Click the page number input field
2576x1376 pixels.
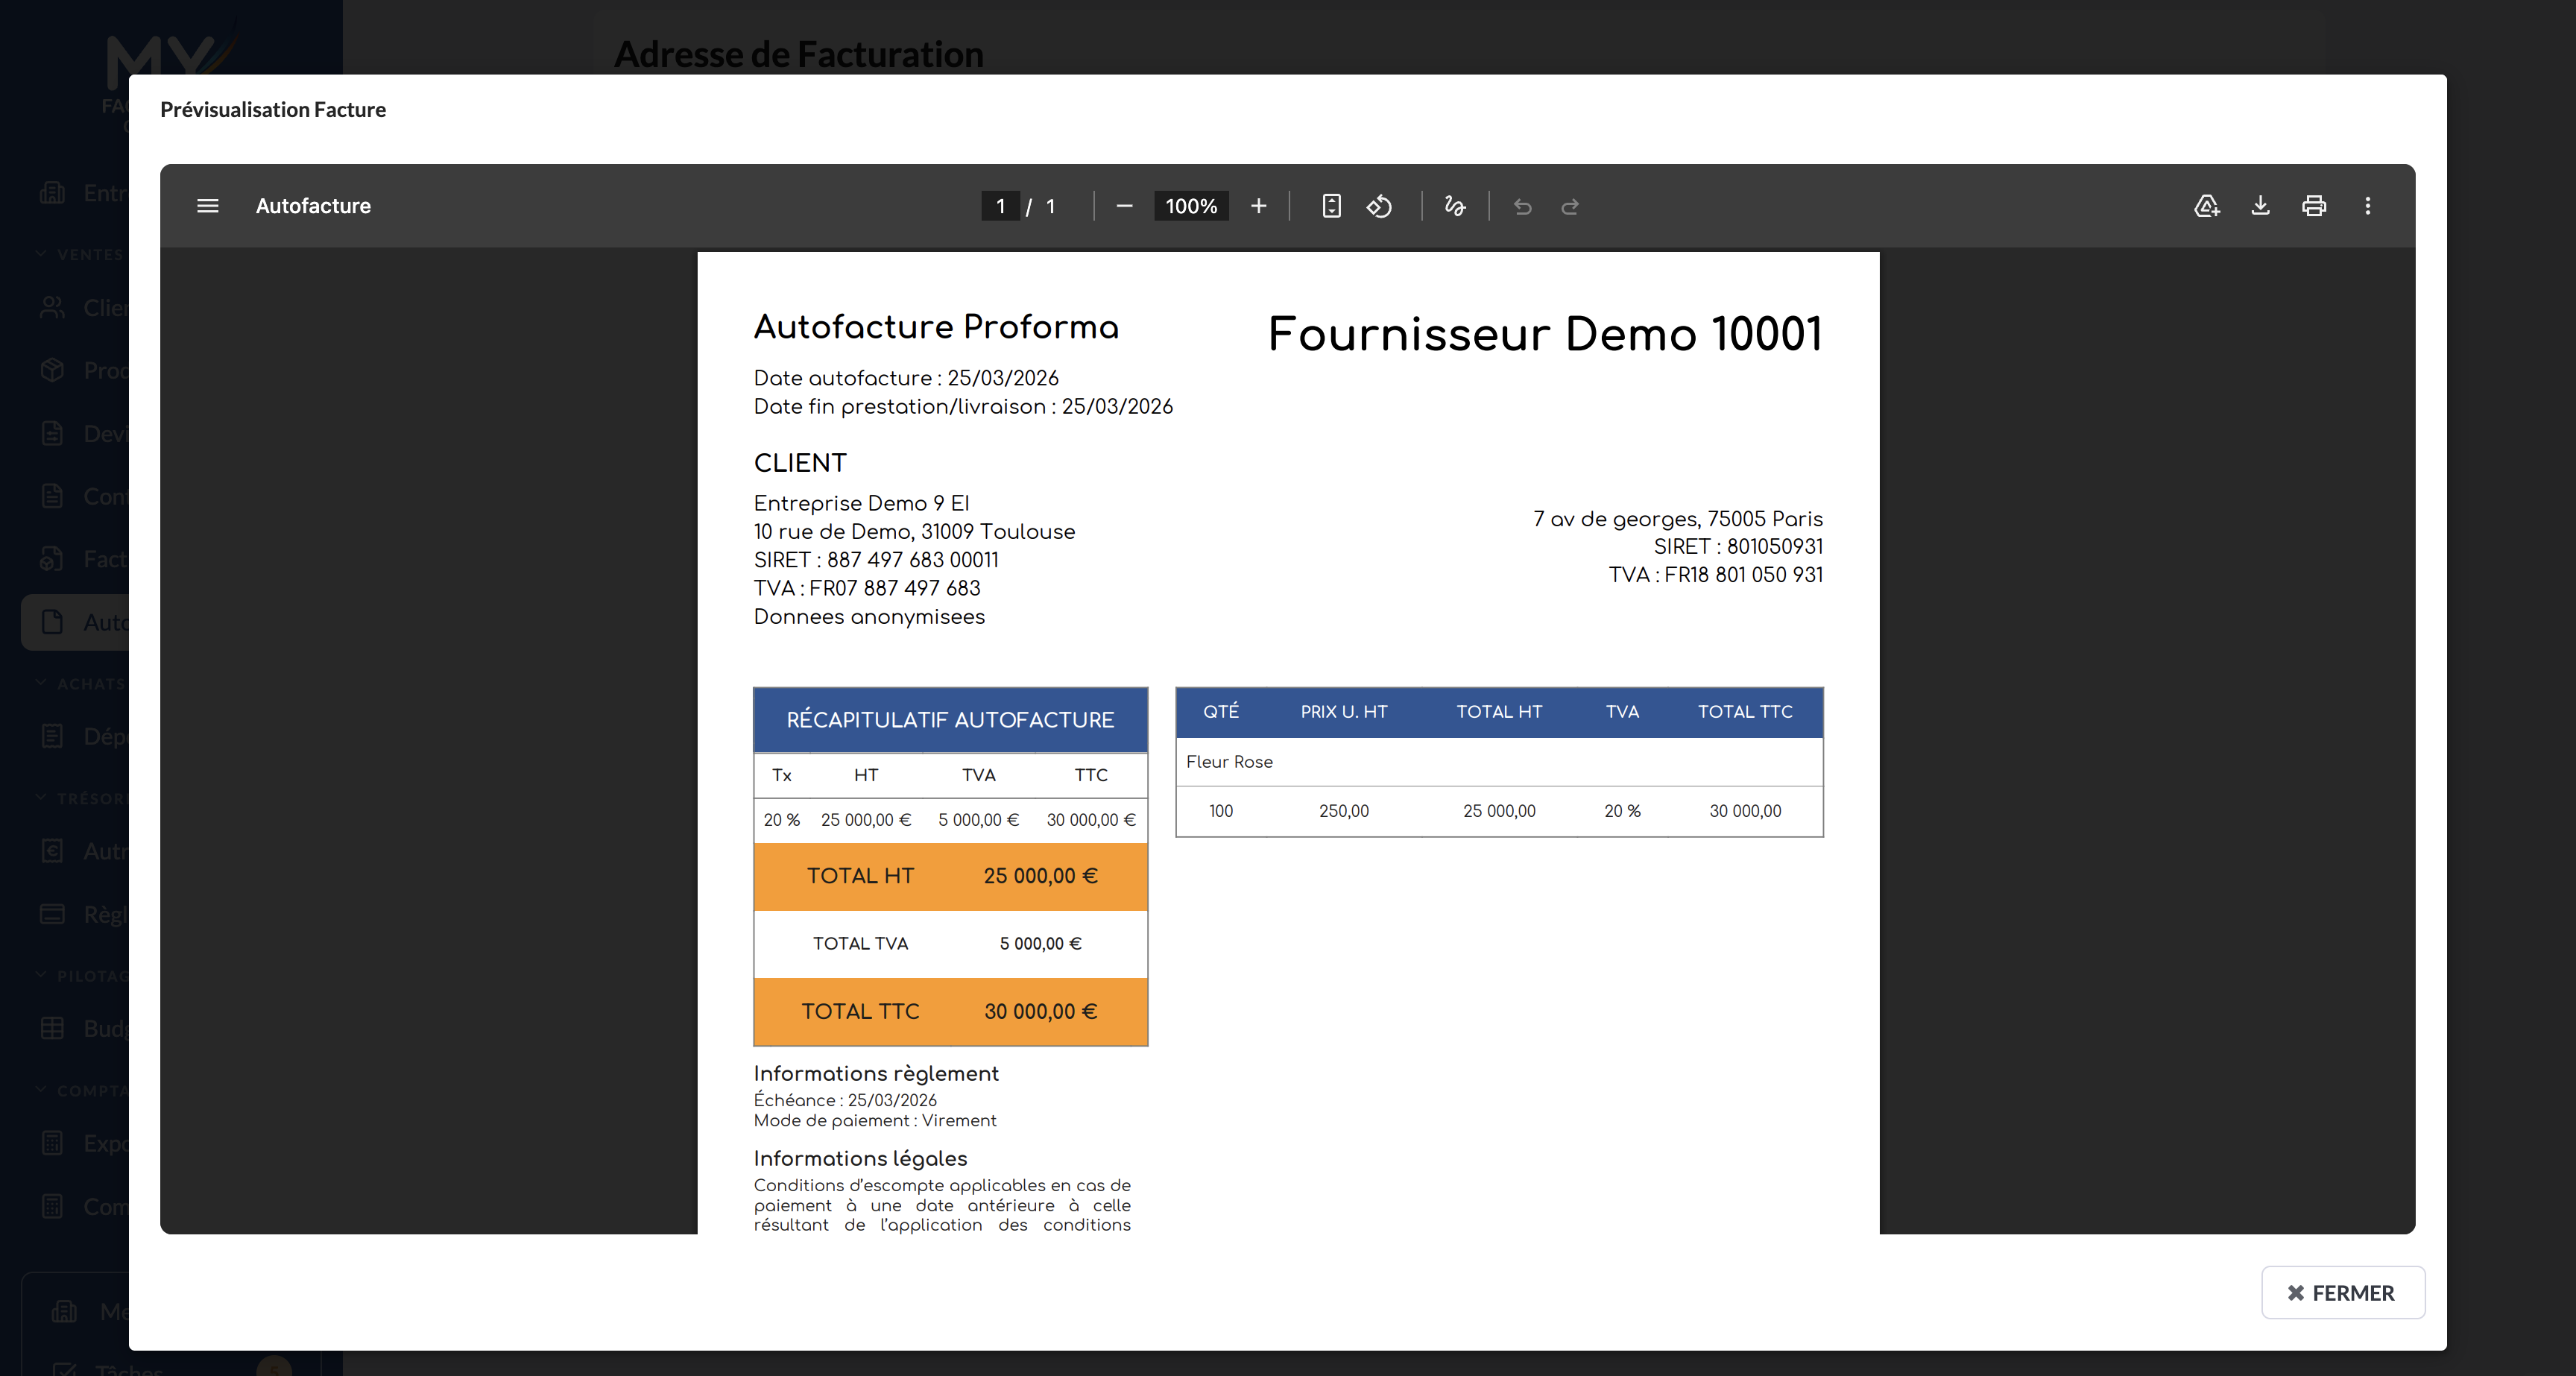coord(1000,206)
